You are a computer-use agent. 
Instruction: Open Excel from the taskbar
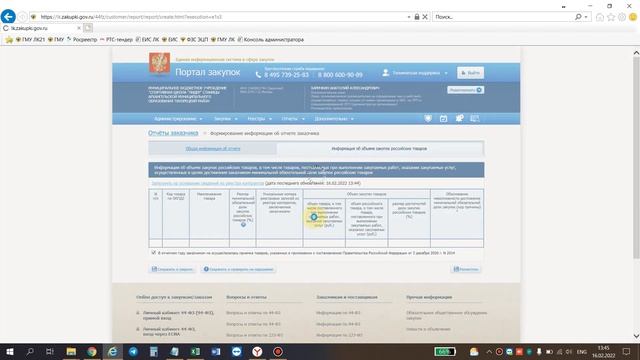(x=195, y=351)
